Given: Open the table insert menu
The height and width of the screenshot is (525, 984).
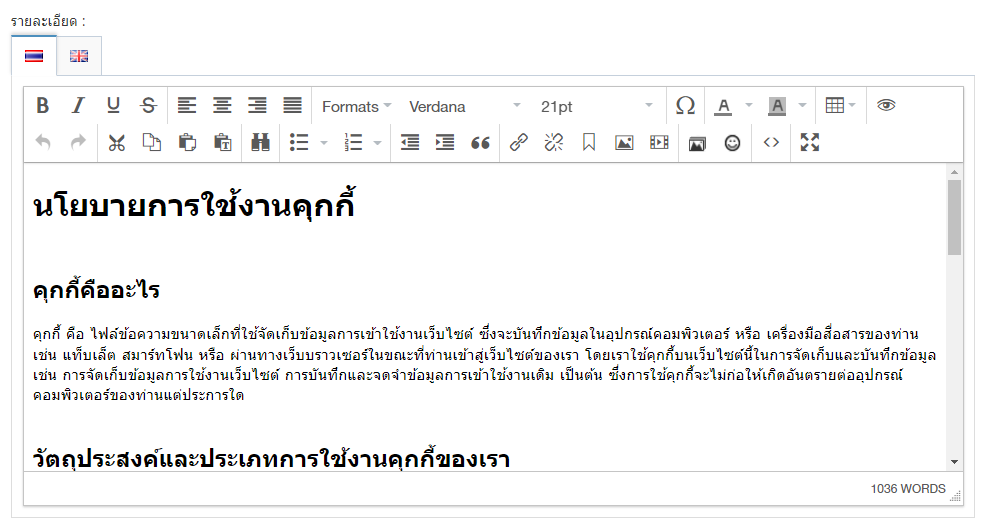Looking at the screenshot, I should (x=840, y=105).
